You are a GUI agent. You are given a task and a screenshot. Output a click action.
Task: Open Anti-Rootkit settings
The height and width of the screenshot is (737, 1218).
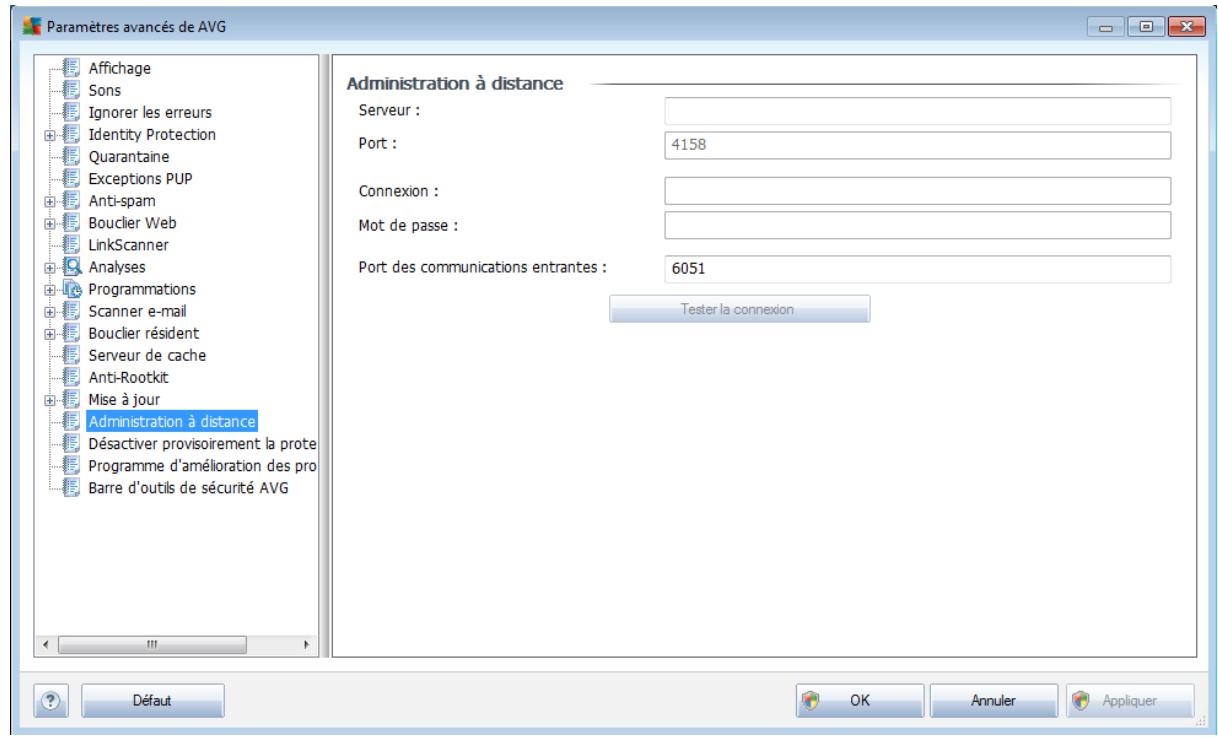(129, 377)
